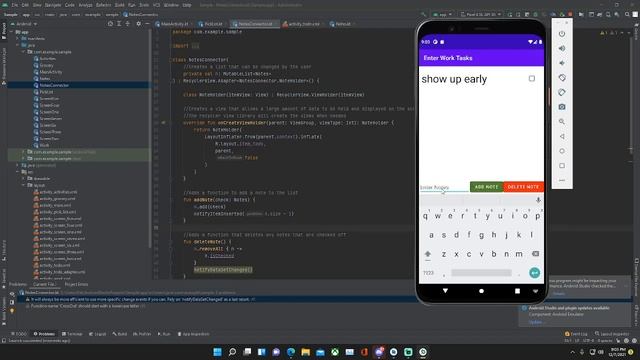Click the emulator toolbar Overview square
This screenshot has height=360, width=640.
click(x=562, y=166)
